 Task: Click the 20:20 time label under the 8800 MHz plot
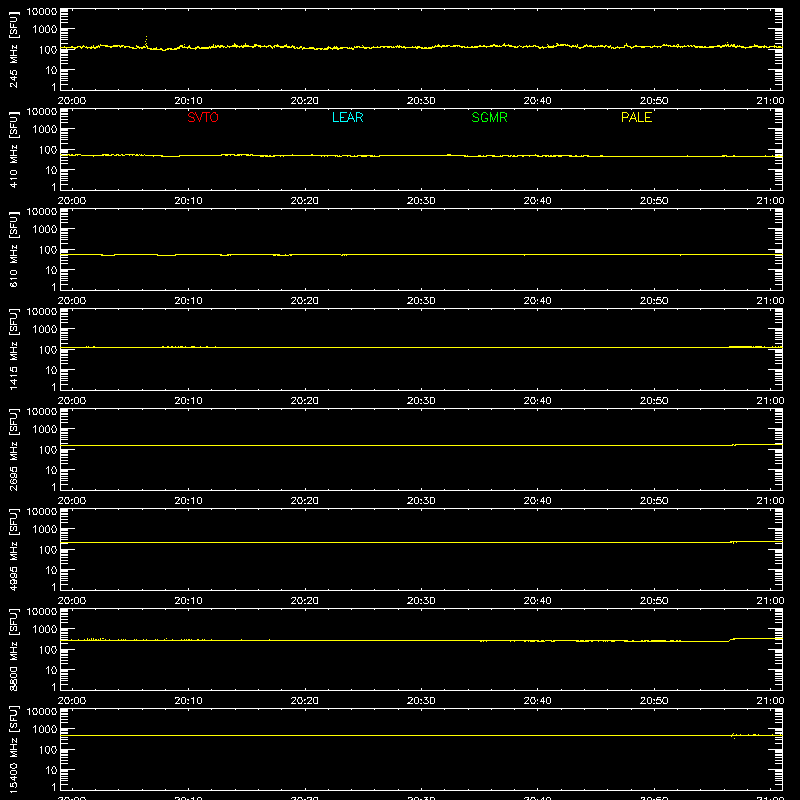tap(305, 701)
